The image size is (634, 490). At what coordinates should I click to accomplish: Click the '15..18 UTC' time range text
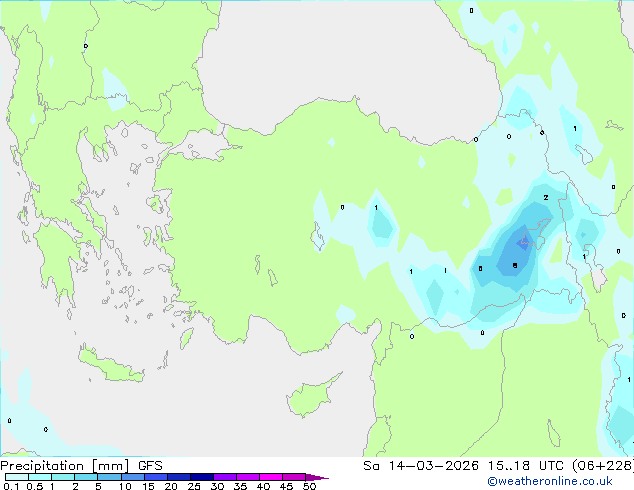click(x=525, y=466)
